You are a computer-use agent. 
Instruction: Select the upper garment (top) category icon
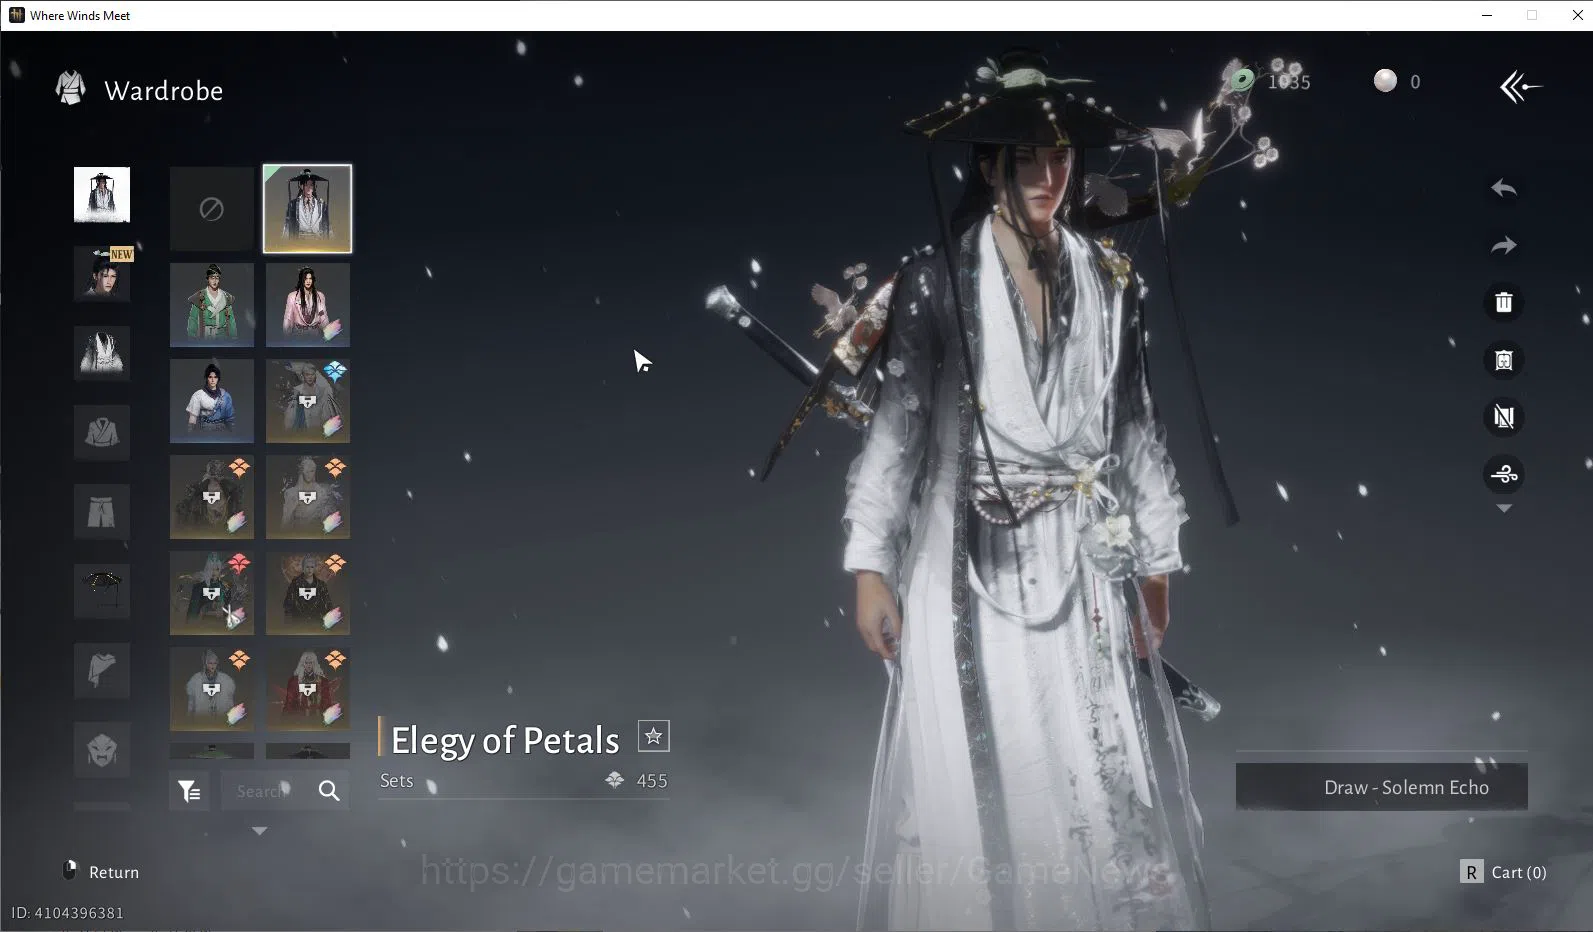[x=102, y=432]
